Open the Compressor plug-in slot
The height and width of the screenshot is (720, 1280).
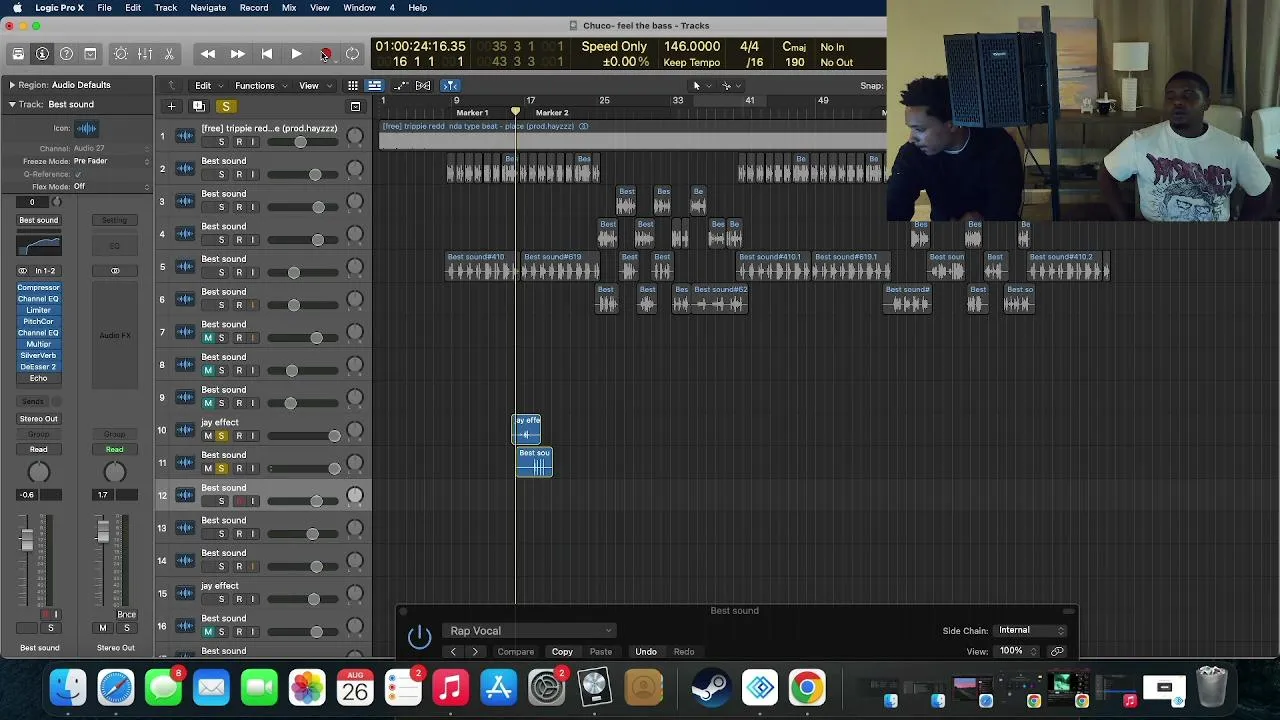[x=38, y=288]
